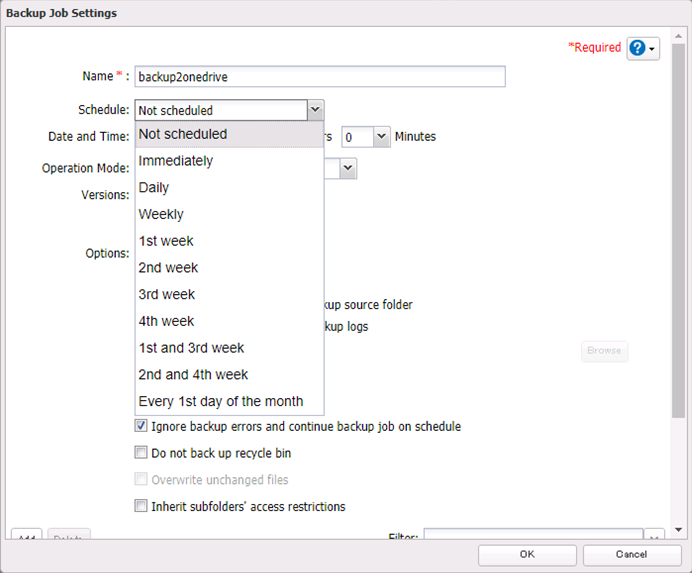Expand the Operation Mode dropdown arrow
Screen dimensions: 692x573
point(348,168)
